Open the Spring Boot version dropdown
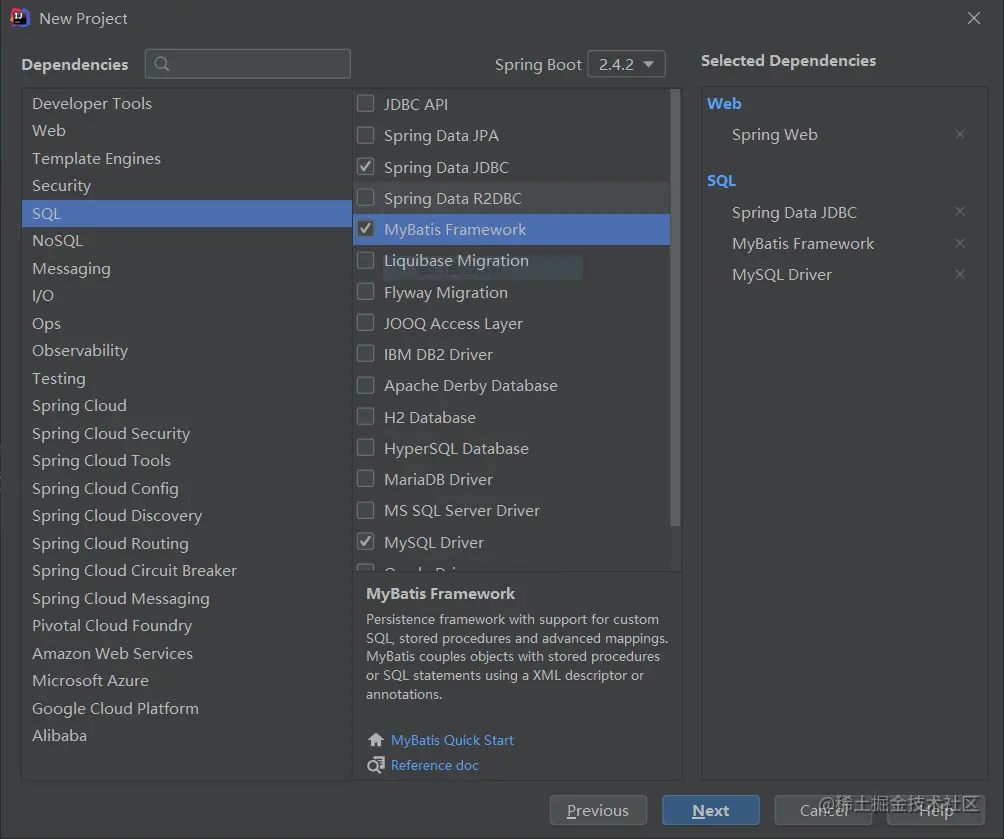This screenshot has width=1004, height=839. click(x=626, y=64)
